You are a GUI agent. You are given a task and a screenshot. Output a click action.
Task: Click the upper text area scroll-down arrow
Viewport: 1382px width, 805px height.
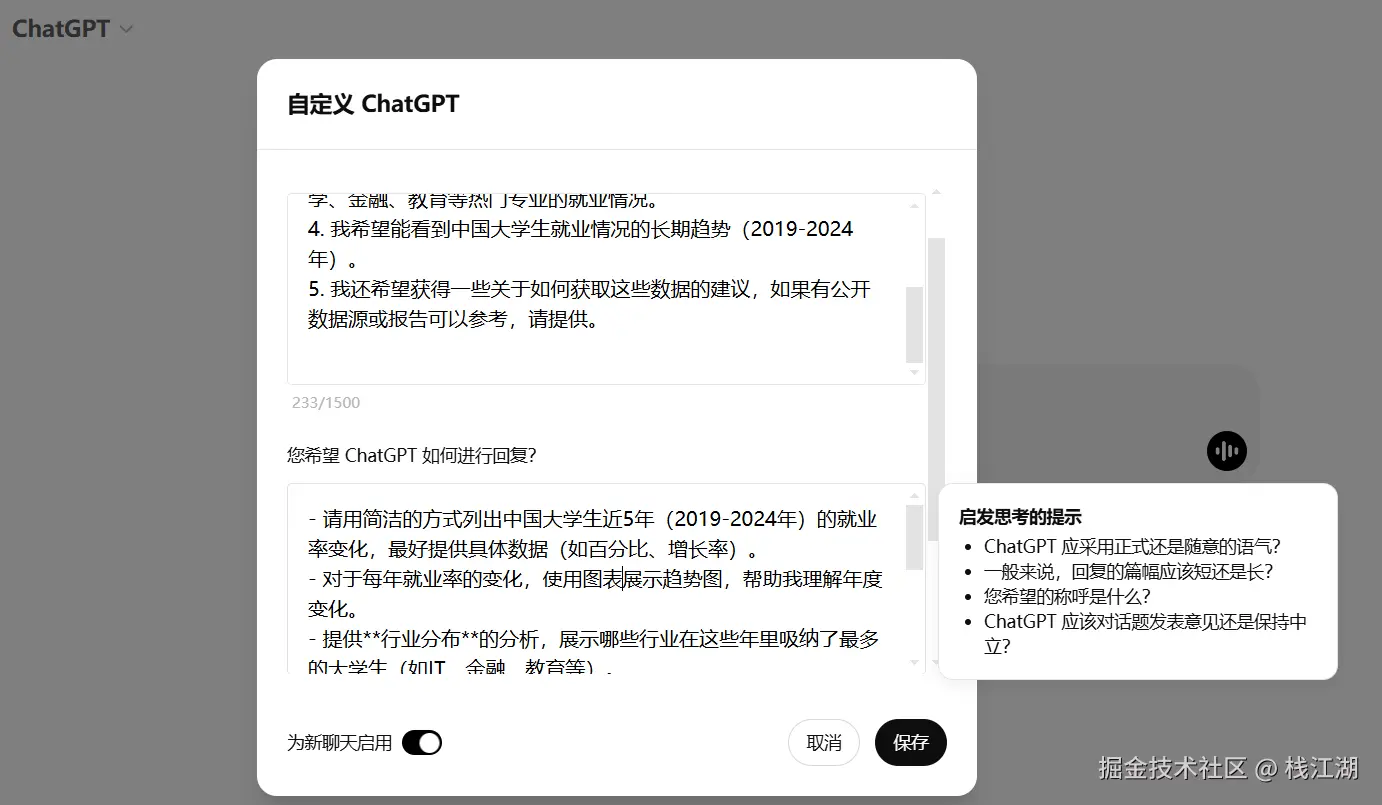click(914, 372)
